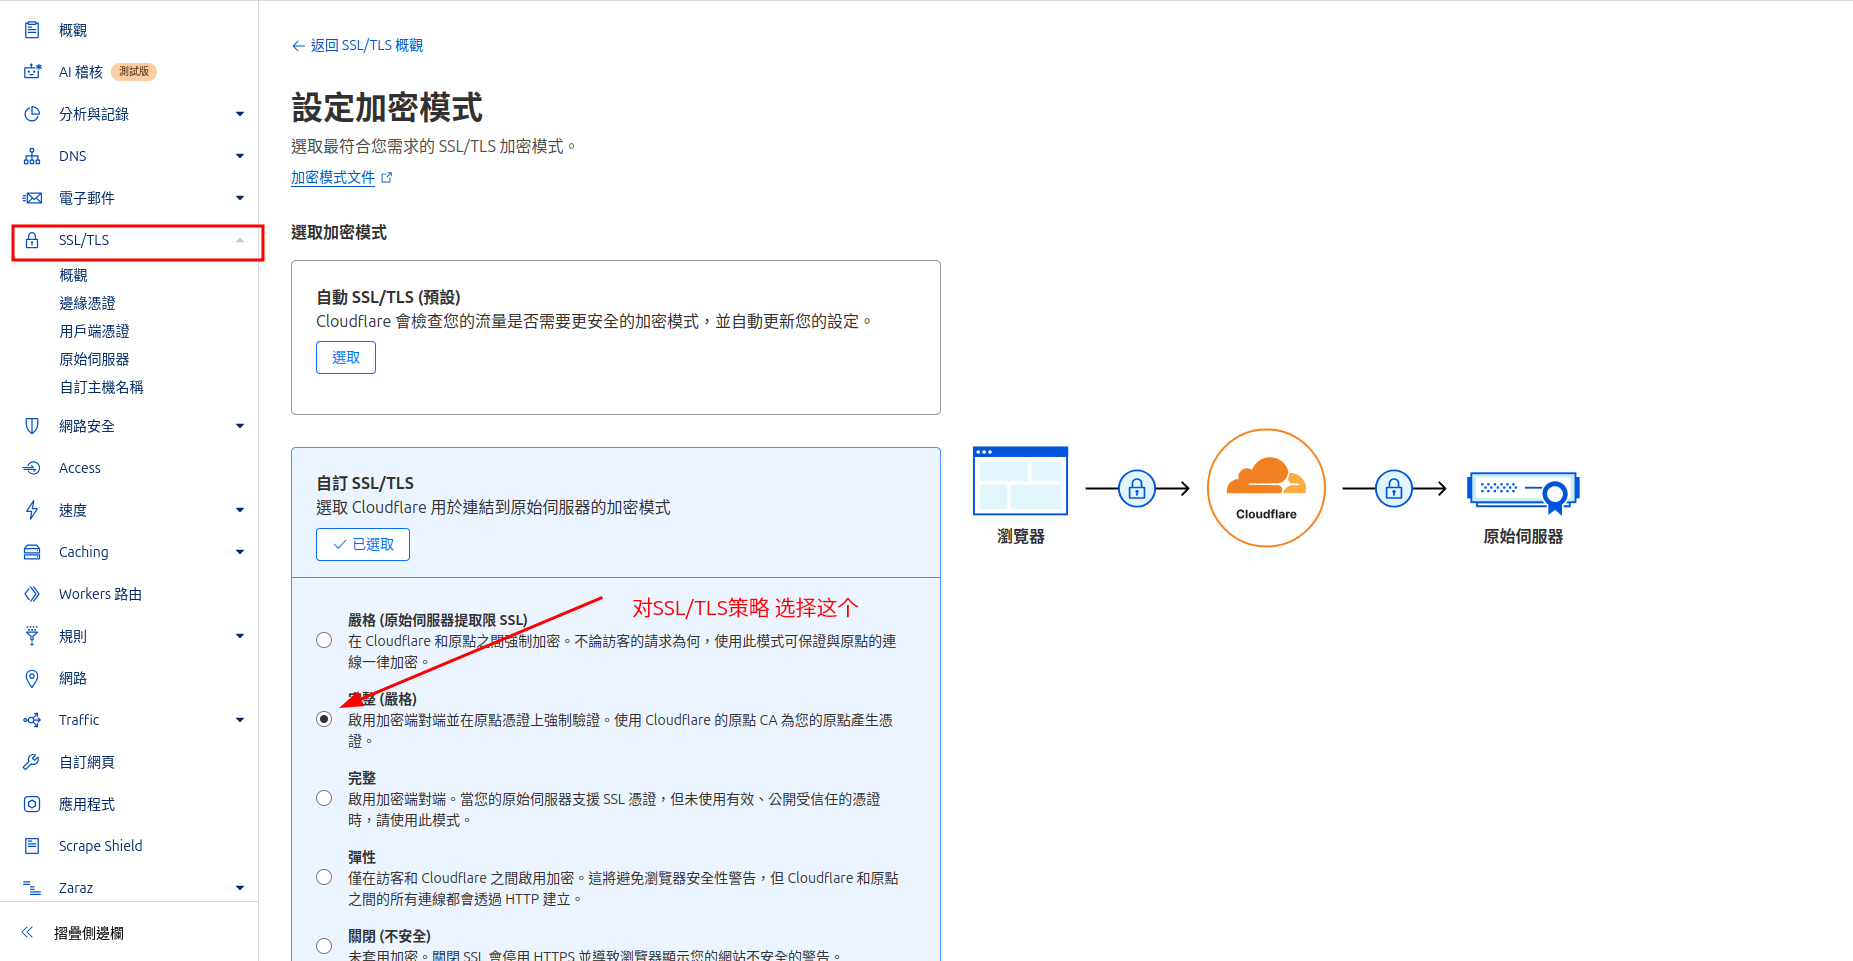Screen dimensions: 1853x961
Task: Click the Workers 路由 diamond icon
Action: pos(32,594)
